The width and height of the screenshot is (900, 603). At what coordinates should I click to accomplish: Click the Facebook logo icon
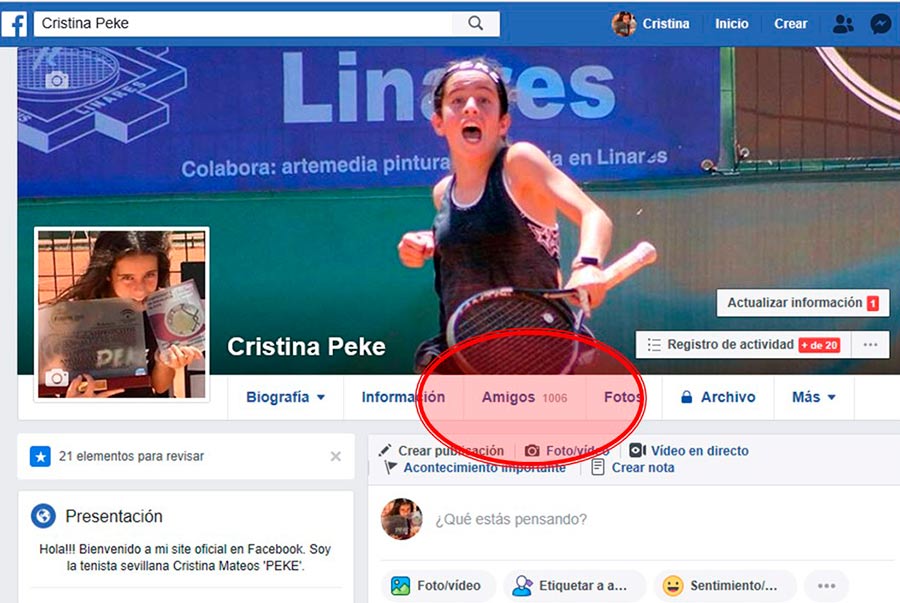[x=14, y=23]
